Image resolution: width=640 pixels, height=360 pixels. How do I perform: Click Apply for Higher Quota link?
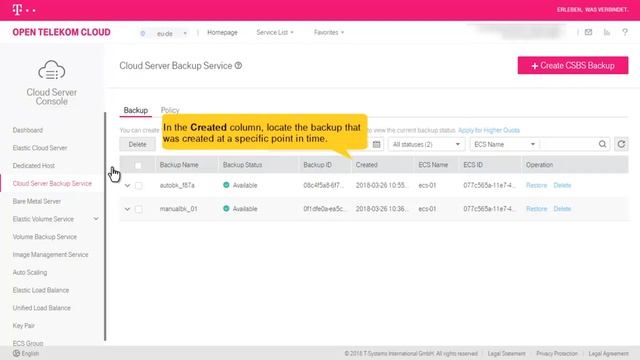489,130
